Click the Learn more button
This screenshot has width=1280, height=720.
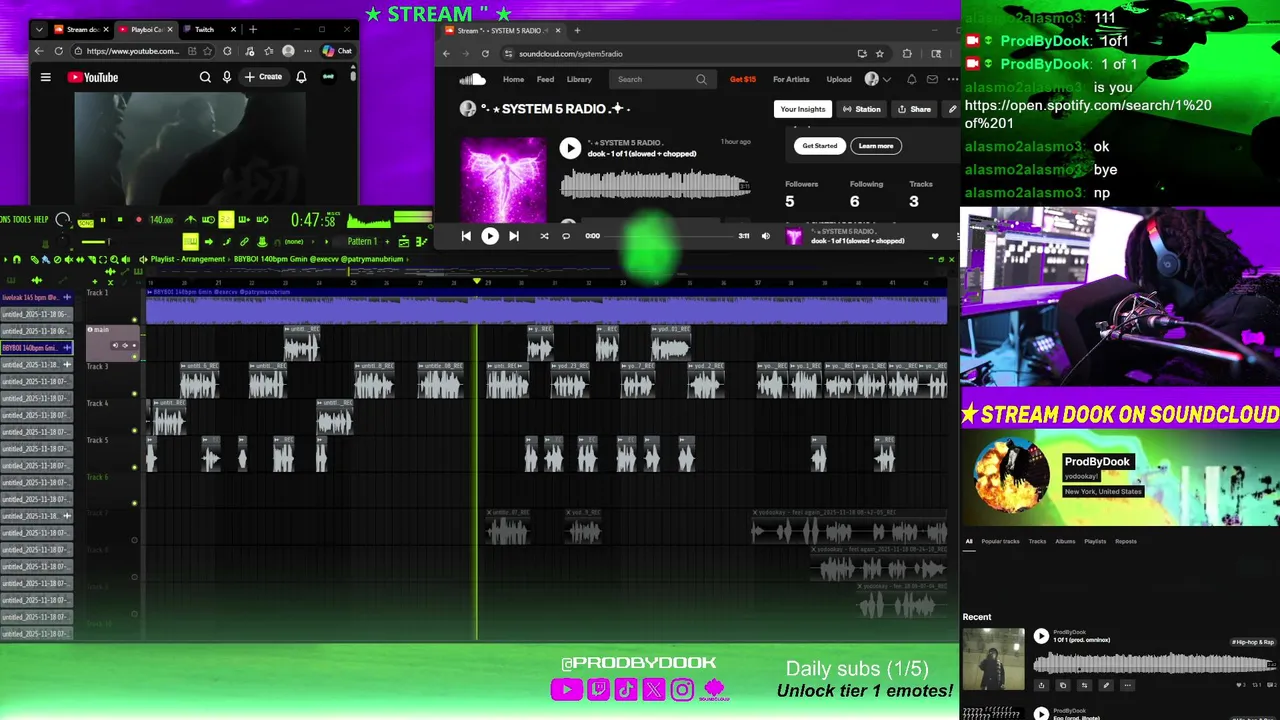tap(876, 146)
